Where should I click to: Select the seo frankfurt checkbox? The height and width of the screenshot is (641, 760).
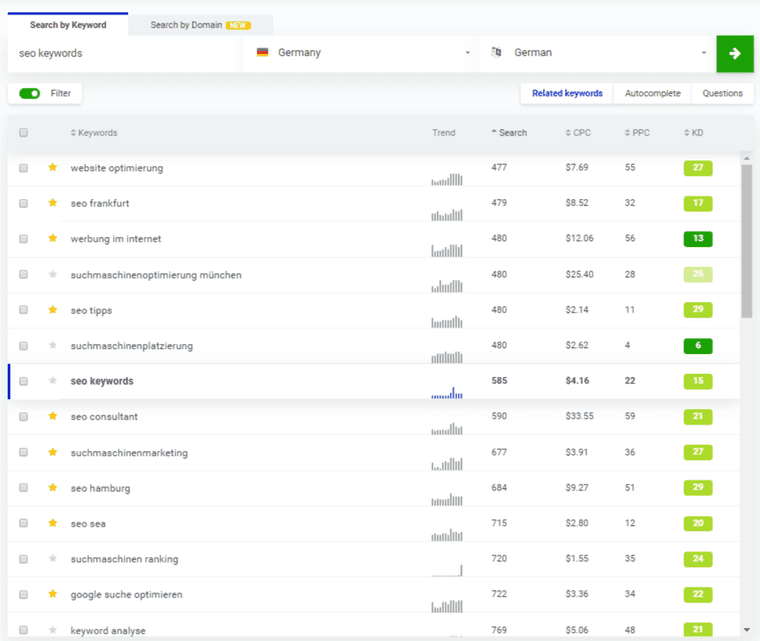[23, 203]
